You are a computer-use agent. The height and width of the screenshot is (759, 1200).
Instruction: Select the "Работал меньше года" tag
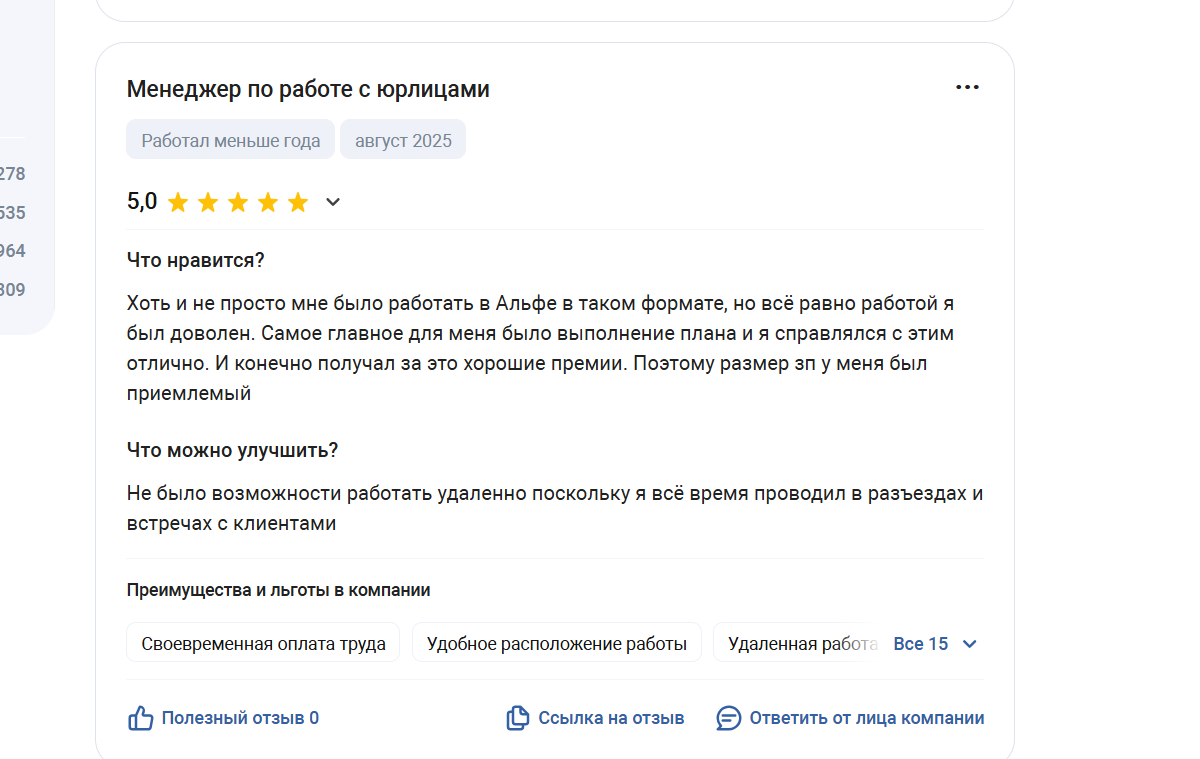[231, 140]
